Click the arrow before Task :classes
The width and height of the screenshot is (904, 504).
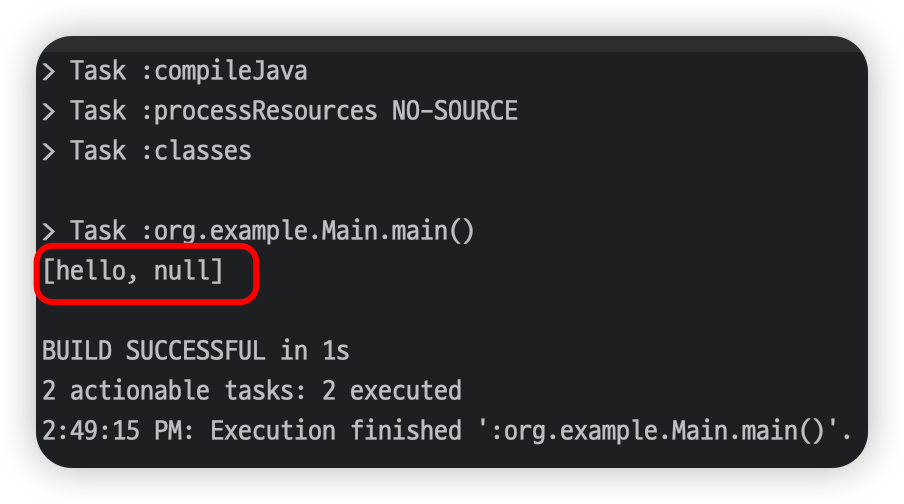click(x=49, y=151)
